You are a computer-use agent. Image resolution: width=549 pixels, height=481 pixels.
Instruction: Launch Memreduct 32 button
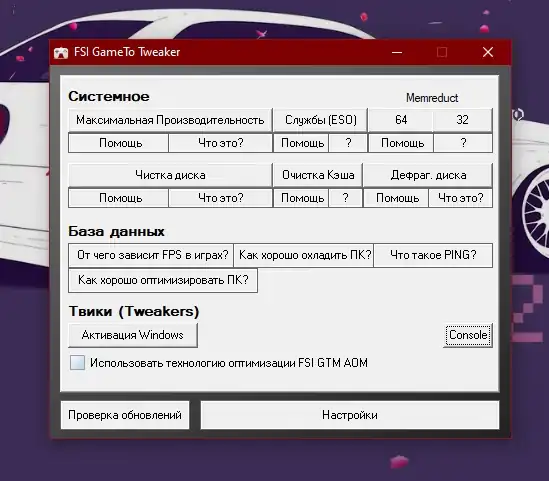[x=463, y=120]
